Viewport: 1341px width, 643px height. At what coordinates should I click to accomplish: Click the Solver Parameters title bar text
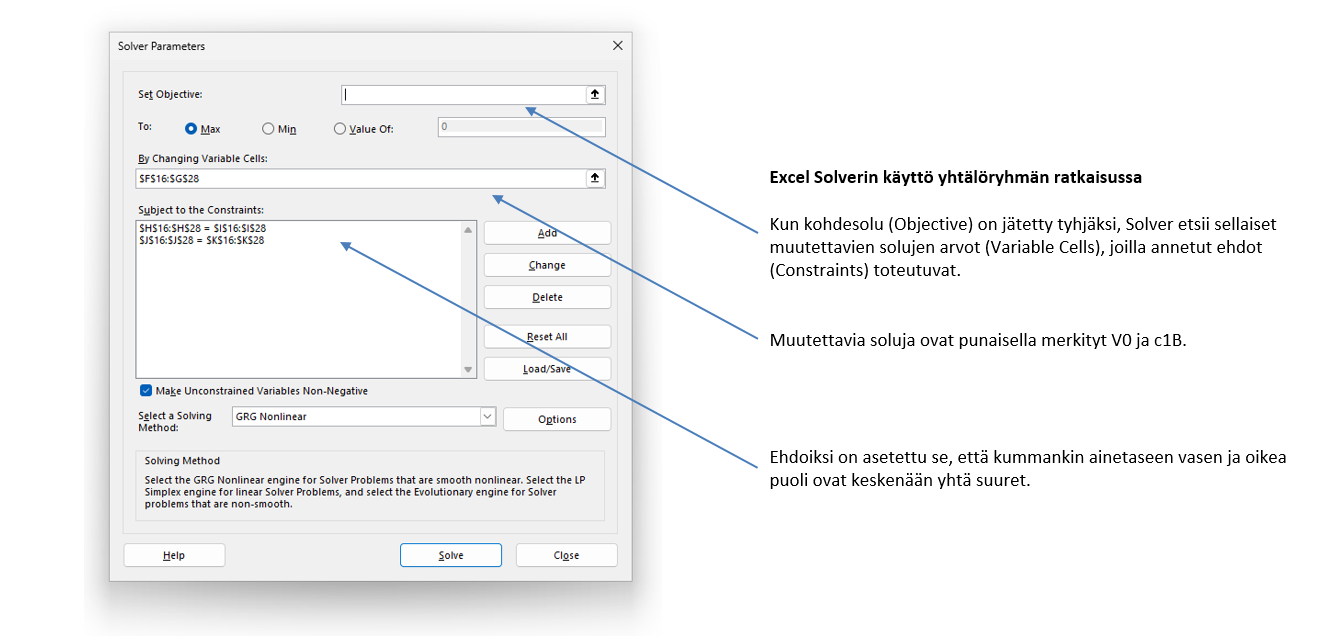(161, 46)
